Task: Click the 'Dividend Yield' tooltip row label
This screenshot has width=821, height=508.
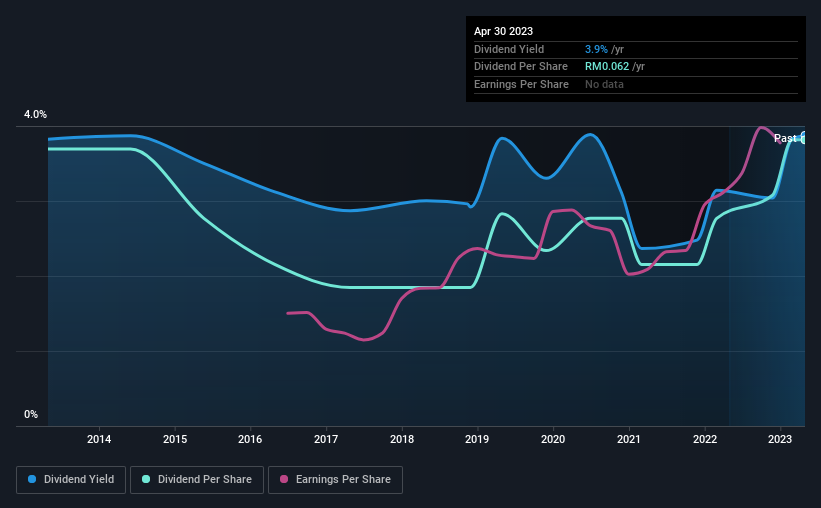Action: (509, 49)
